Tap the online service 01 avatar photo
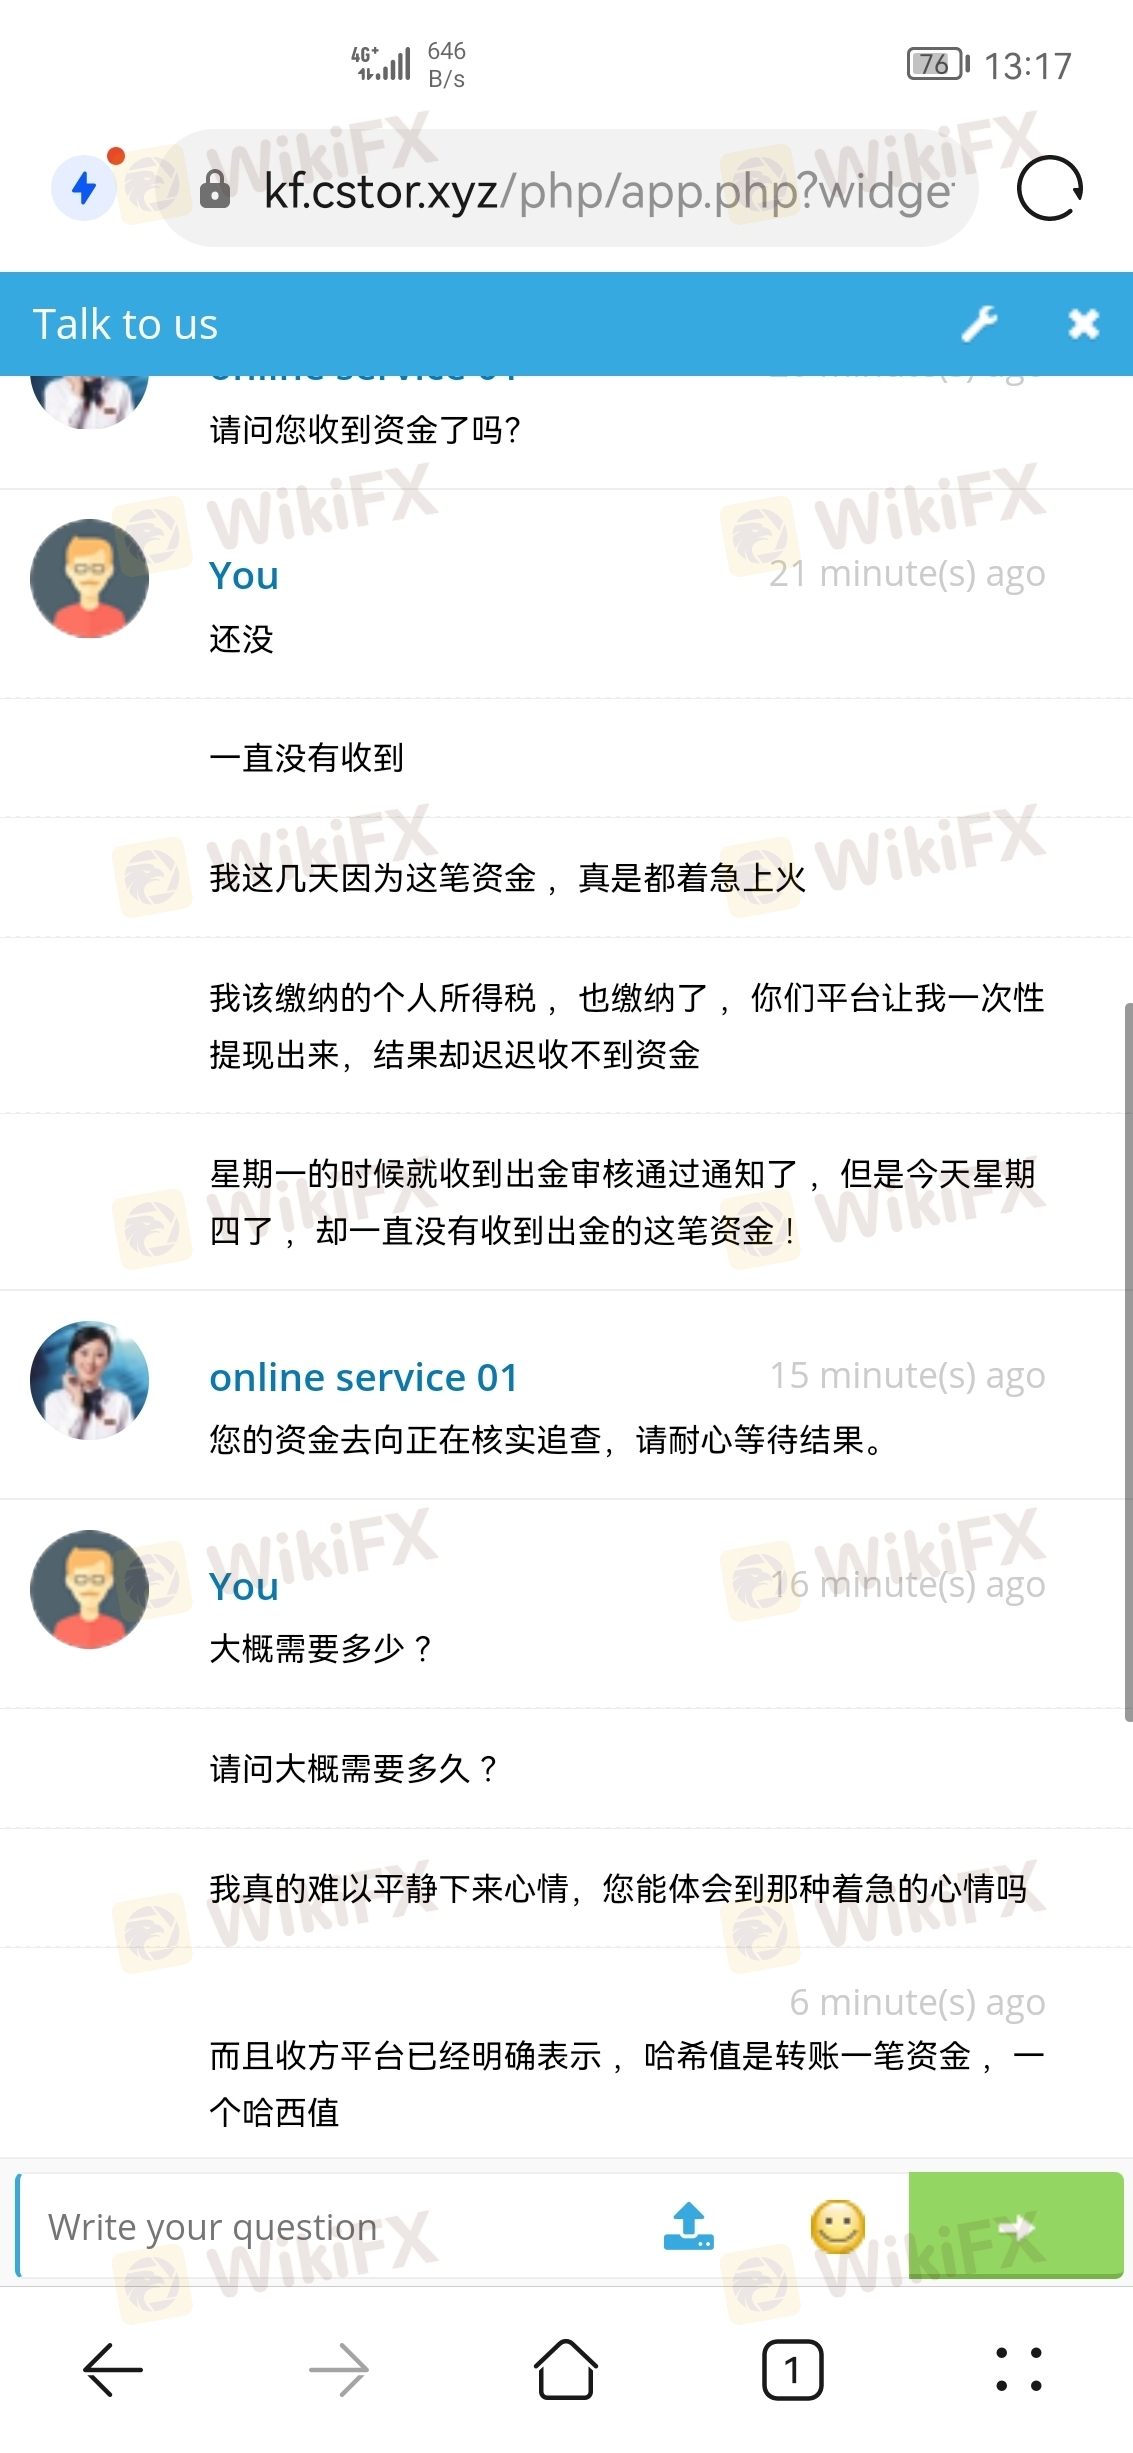 (x=90, y=1380)
